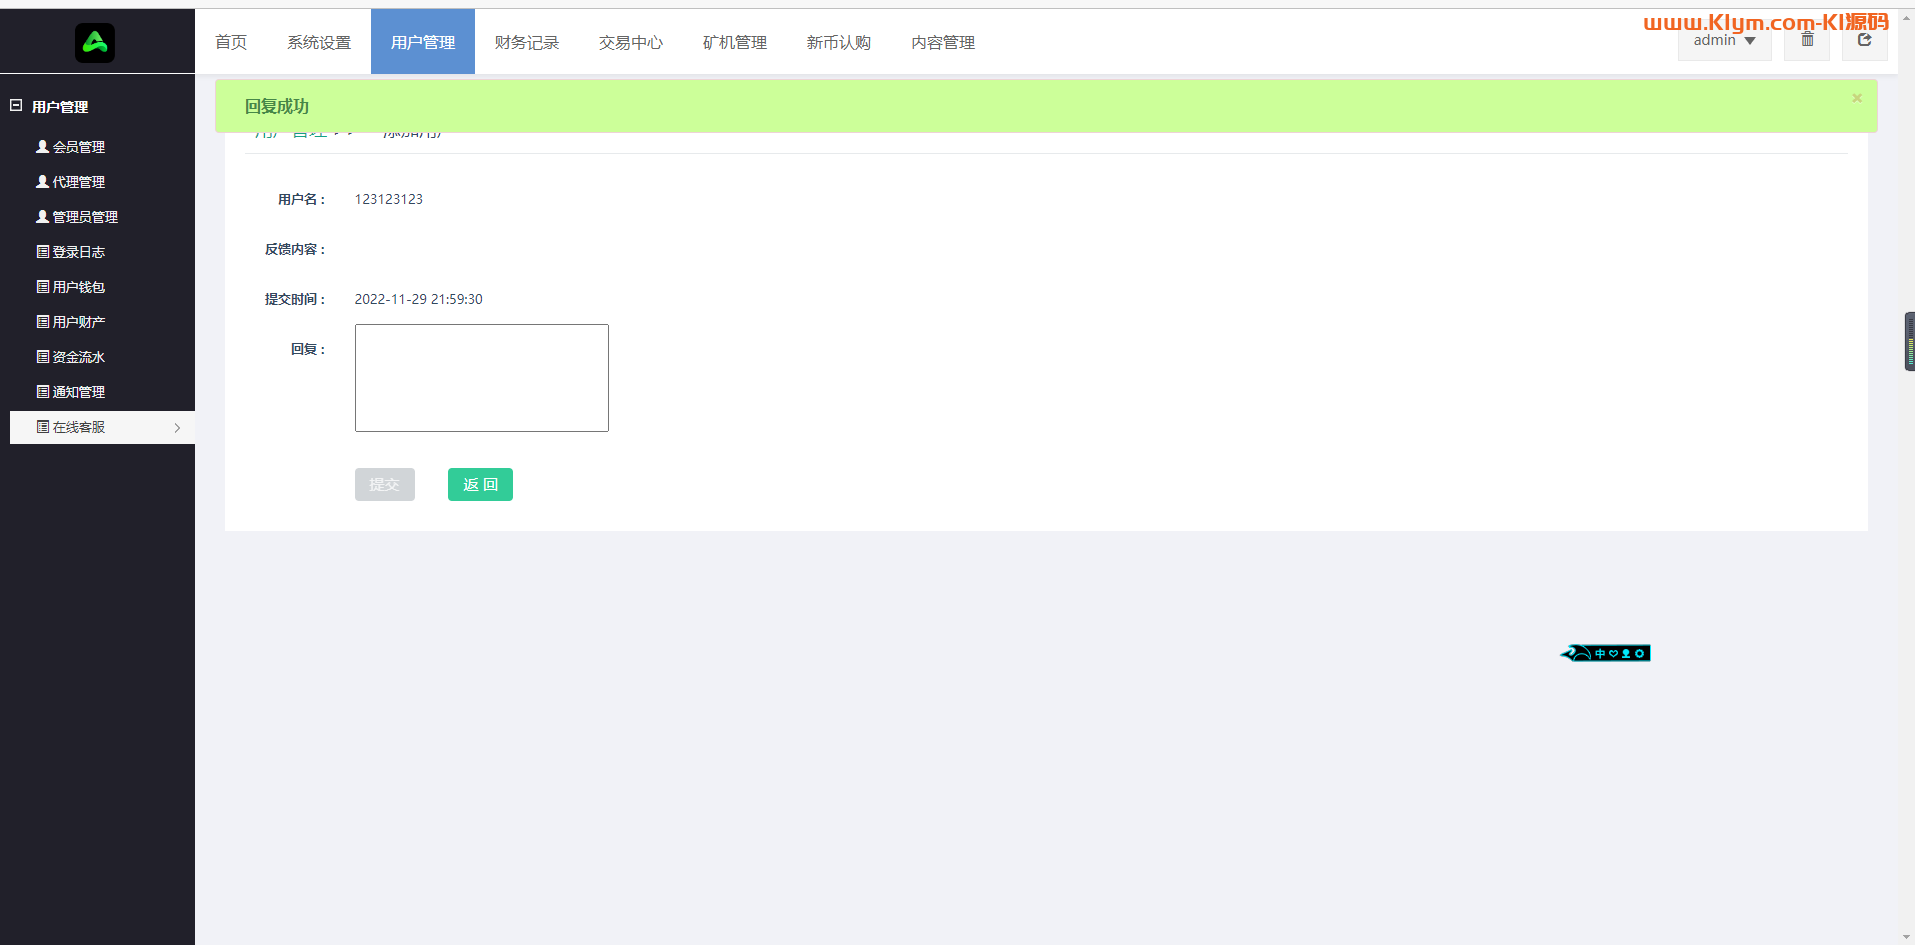The height and width of the screenshot is (945, 1915).
Task: Open the gear settings on the input method bar
Action: point(1640,654)
